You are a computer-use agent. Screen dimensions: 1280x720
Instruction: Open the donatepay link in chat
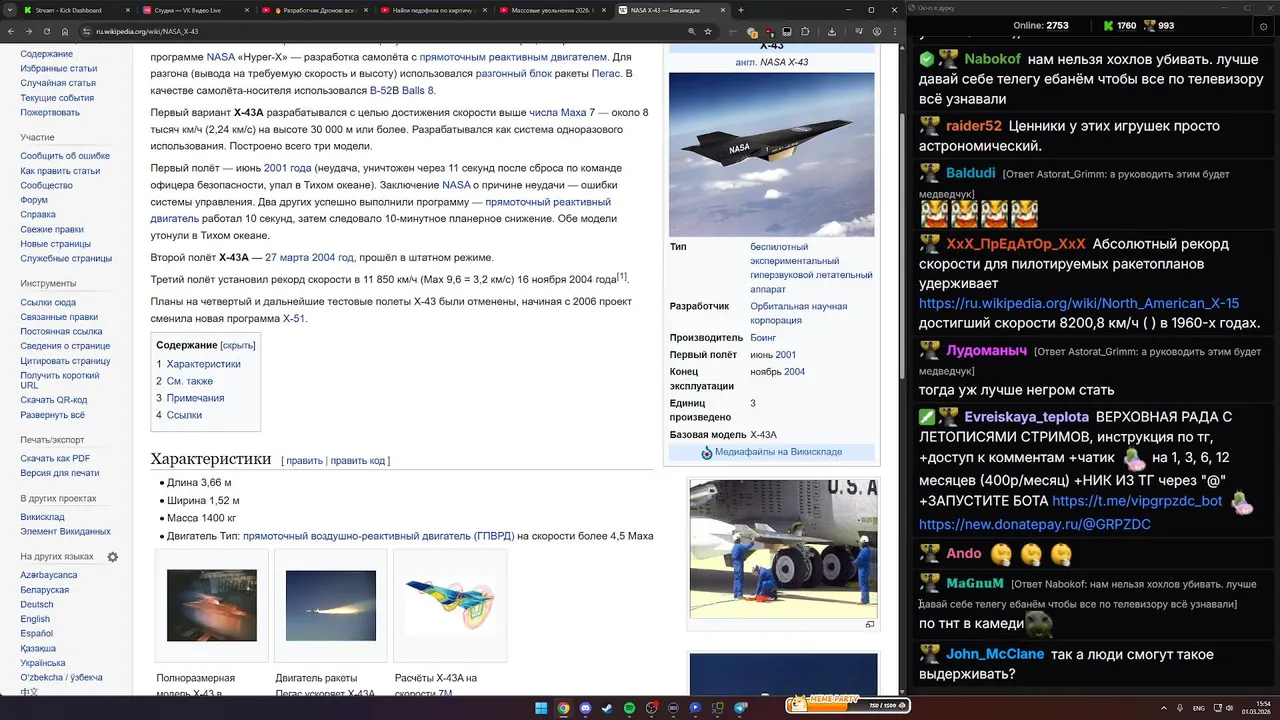coord(1035,524)
